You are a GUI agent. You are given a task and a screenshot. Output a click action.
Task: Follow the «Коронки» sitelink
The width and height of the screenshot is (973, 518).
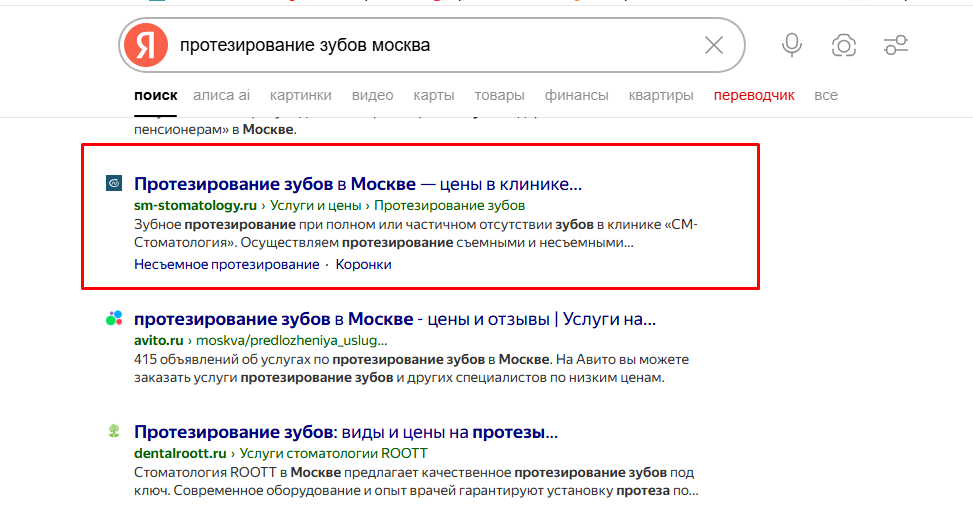(364, 264)
